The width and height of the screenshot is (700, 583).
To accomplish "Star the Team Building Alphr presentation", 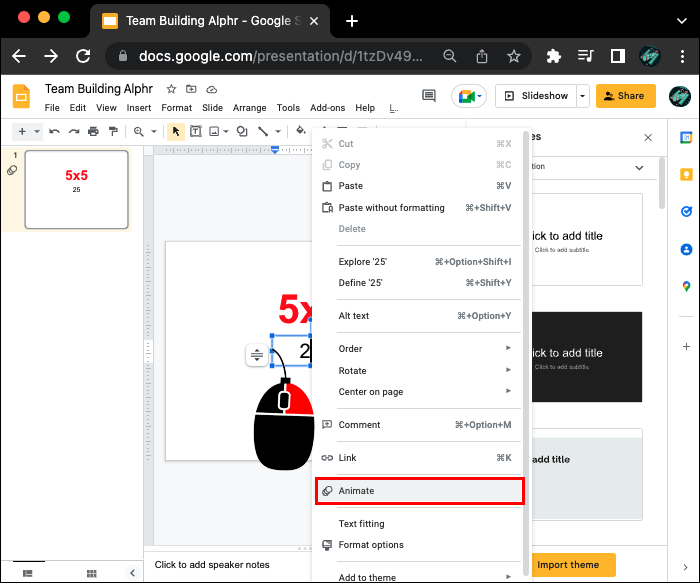I will 171,89.
